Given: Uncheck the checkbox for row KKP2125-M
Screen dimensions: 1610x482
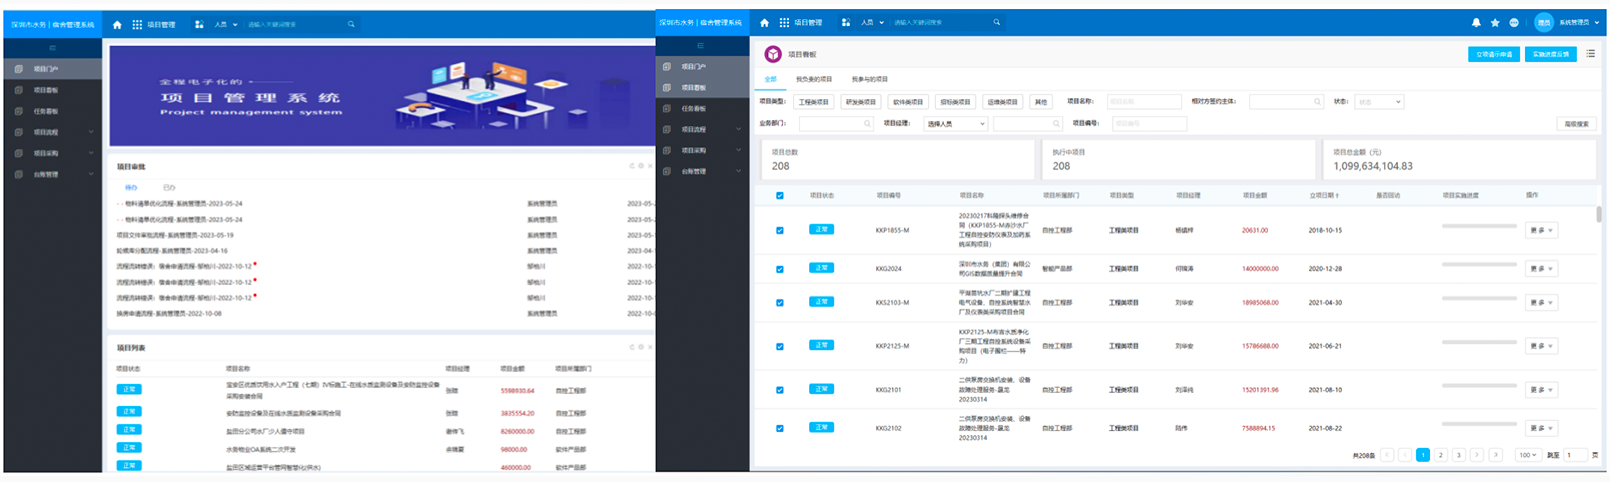Looking at the screenshot, I should point(780,347).
